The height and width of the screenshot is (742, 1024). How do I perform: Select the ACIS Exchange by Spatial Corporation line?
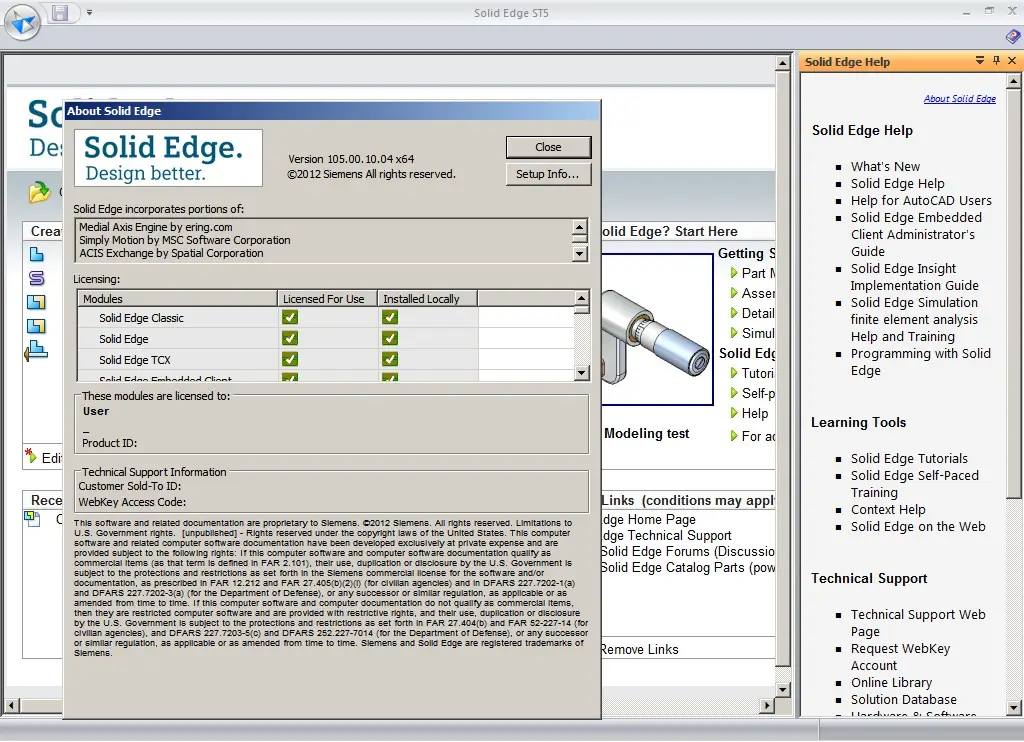coord(171,253)
